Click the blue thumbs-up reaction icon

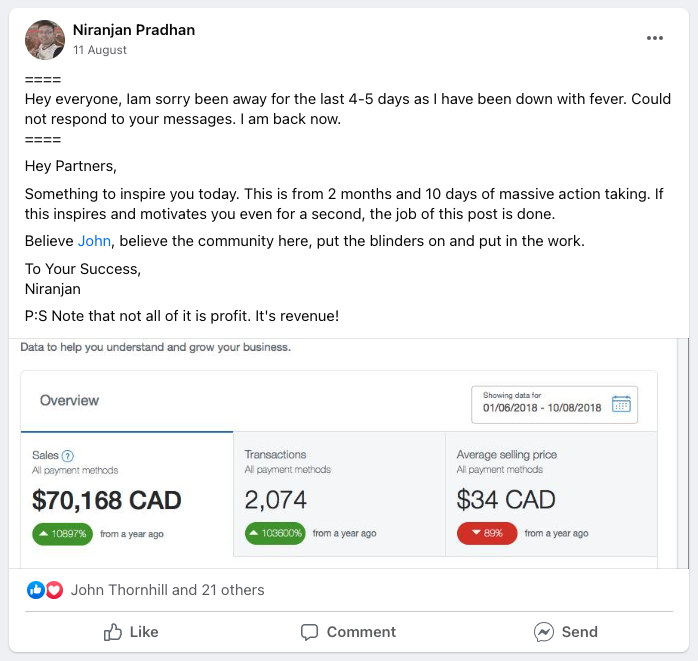pos(36,590)
